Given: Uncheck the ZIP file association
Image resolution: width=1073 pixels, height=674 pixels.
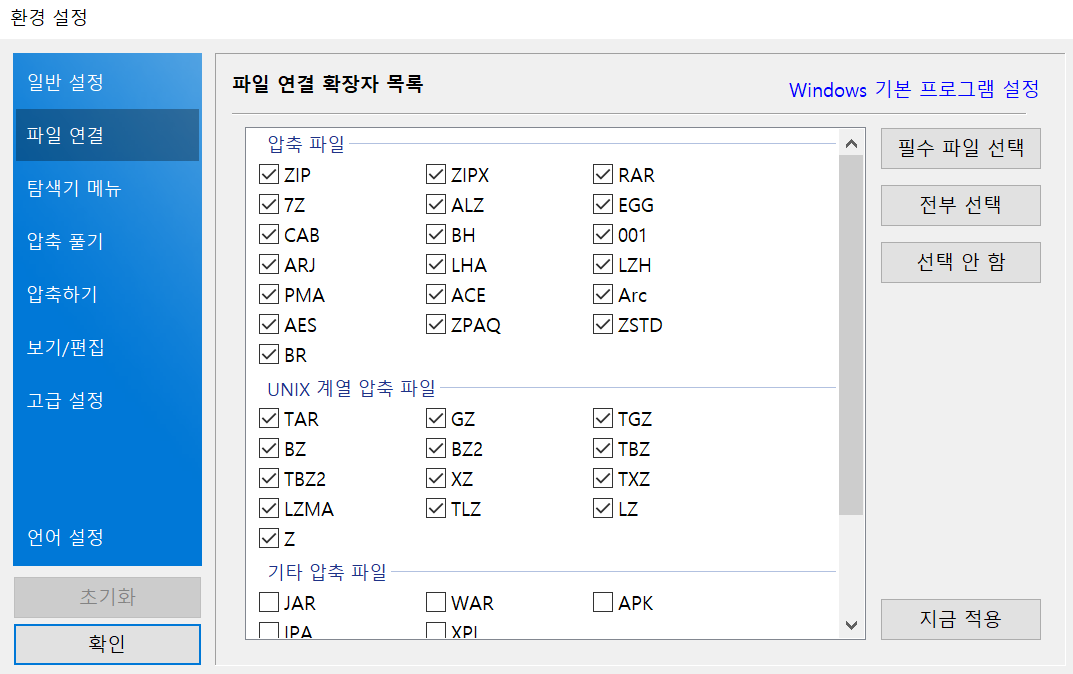Looking at the screenshot, I should [268, 174].
